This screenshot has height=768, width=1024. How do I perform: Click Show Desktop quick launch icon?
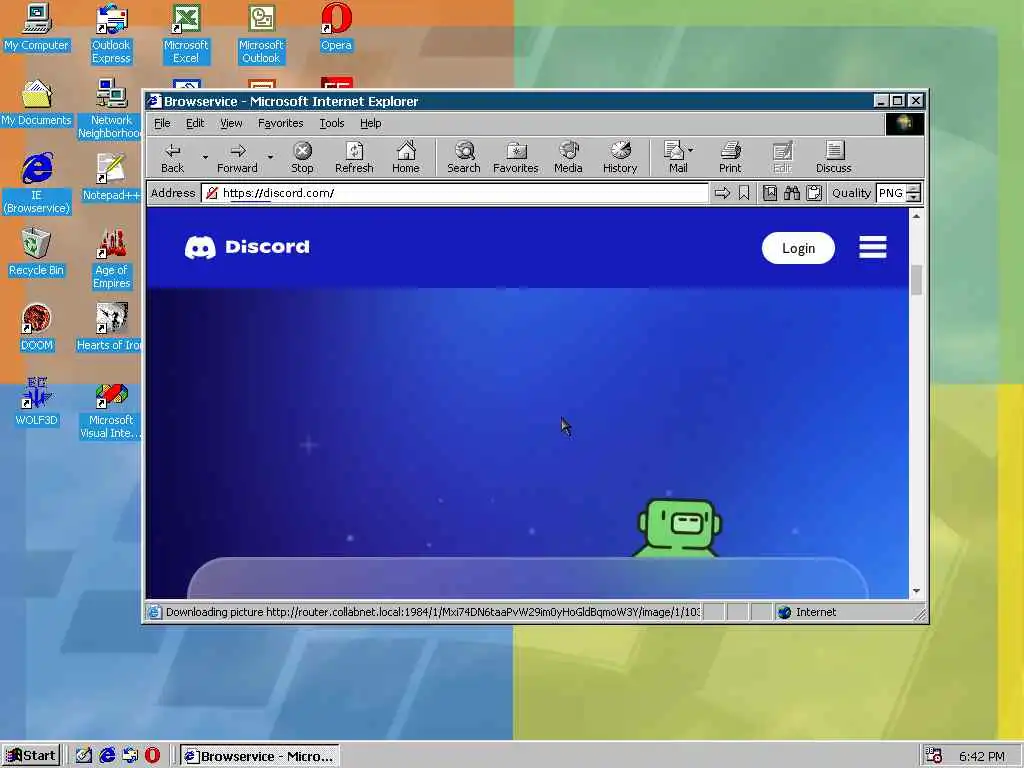[84, 756]
